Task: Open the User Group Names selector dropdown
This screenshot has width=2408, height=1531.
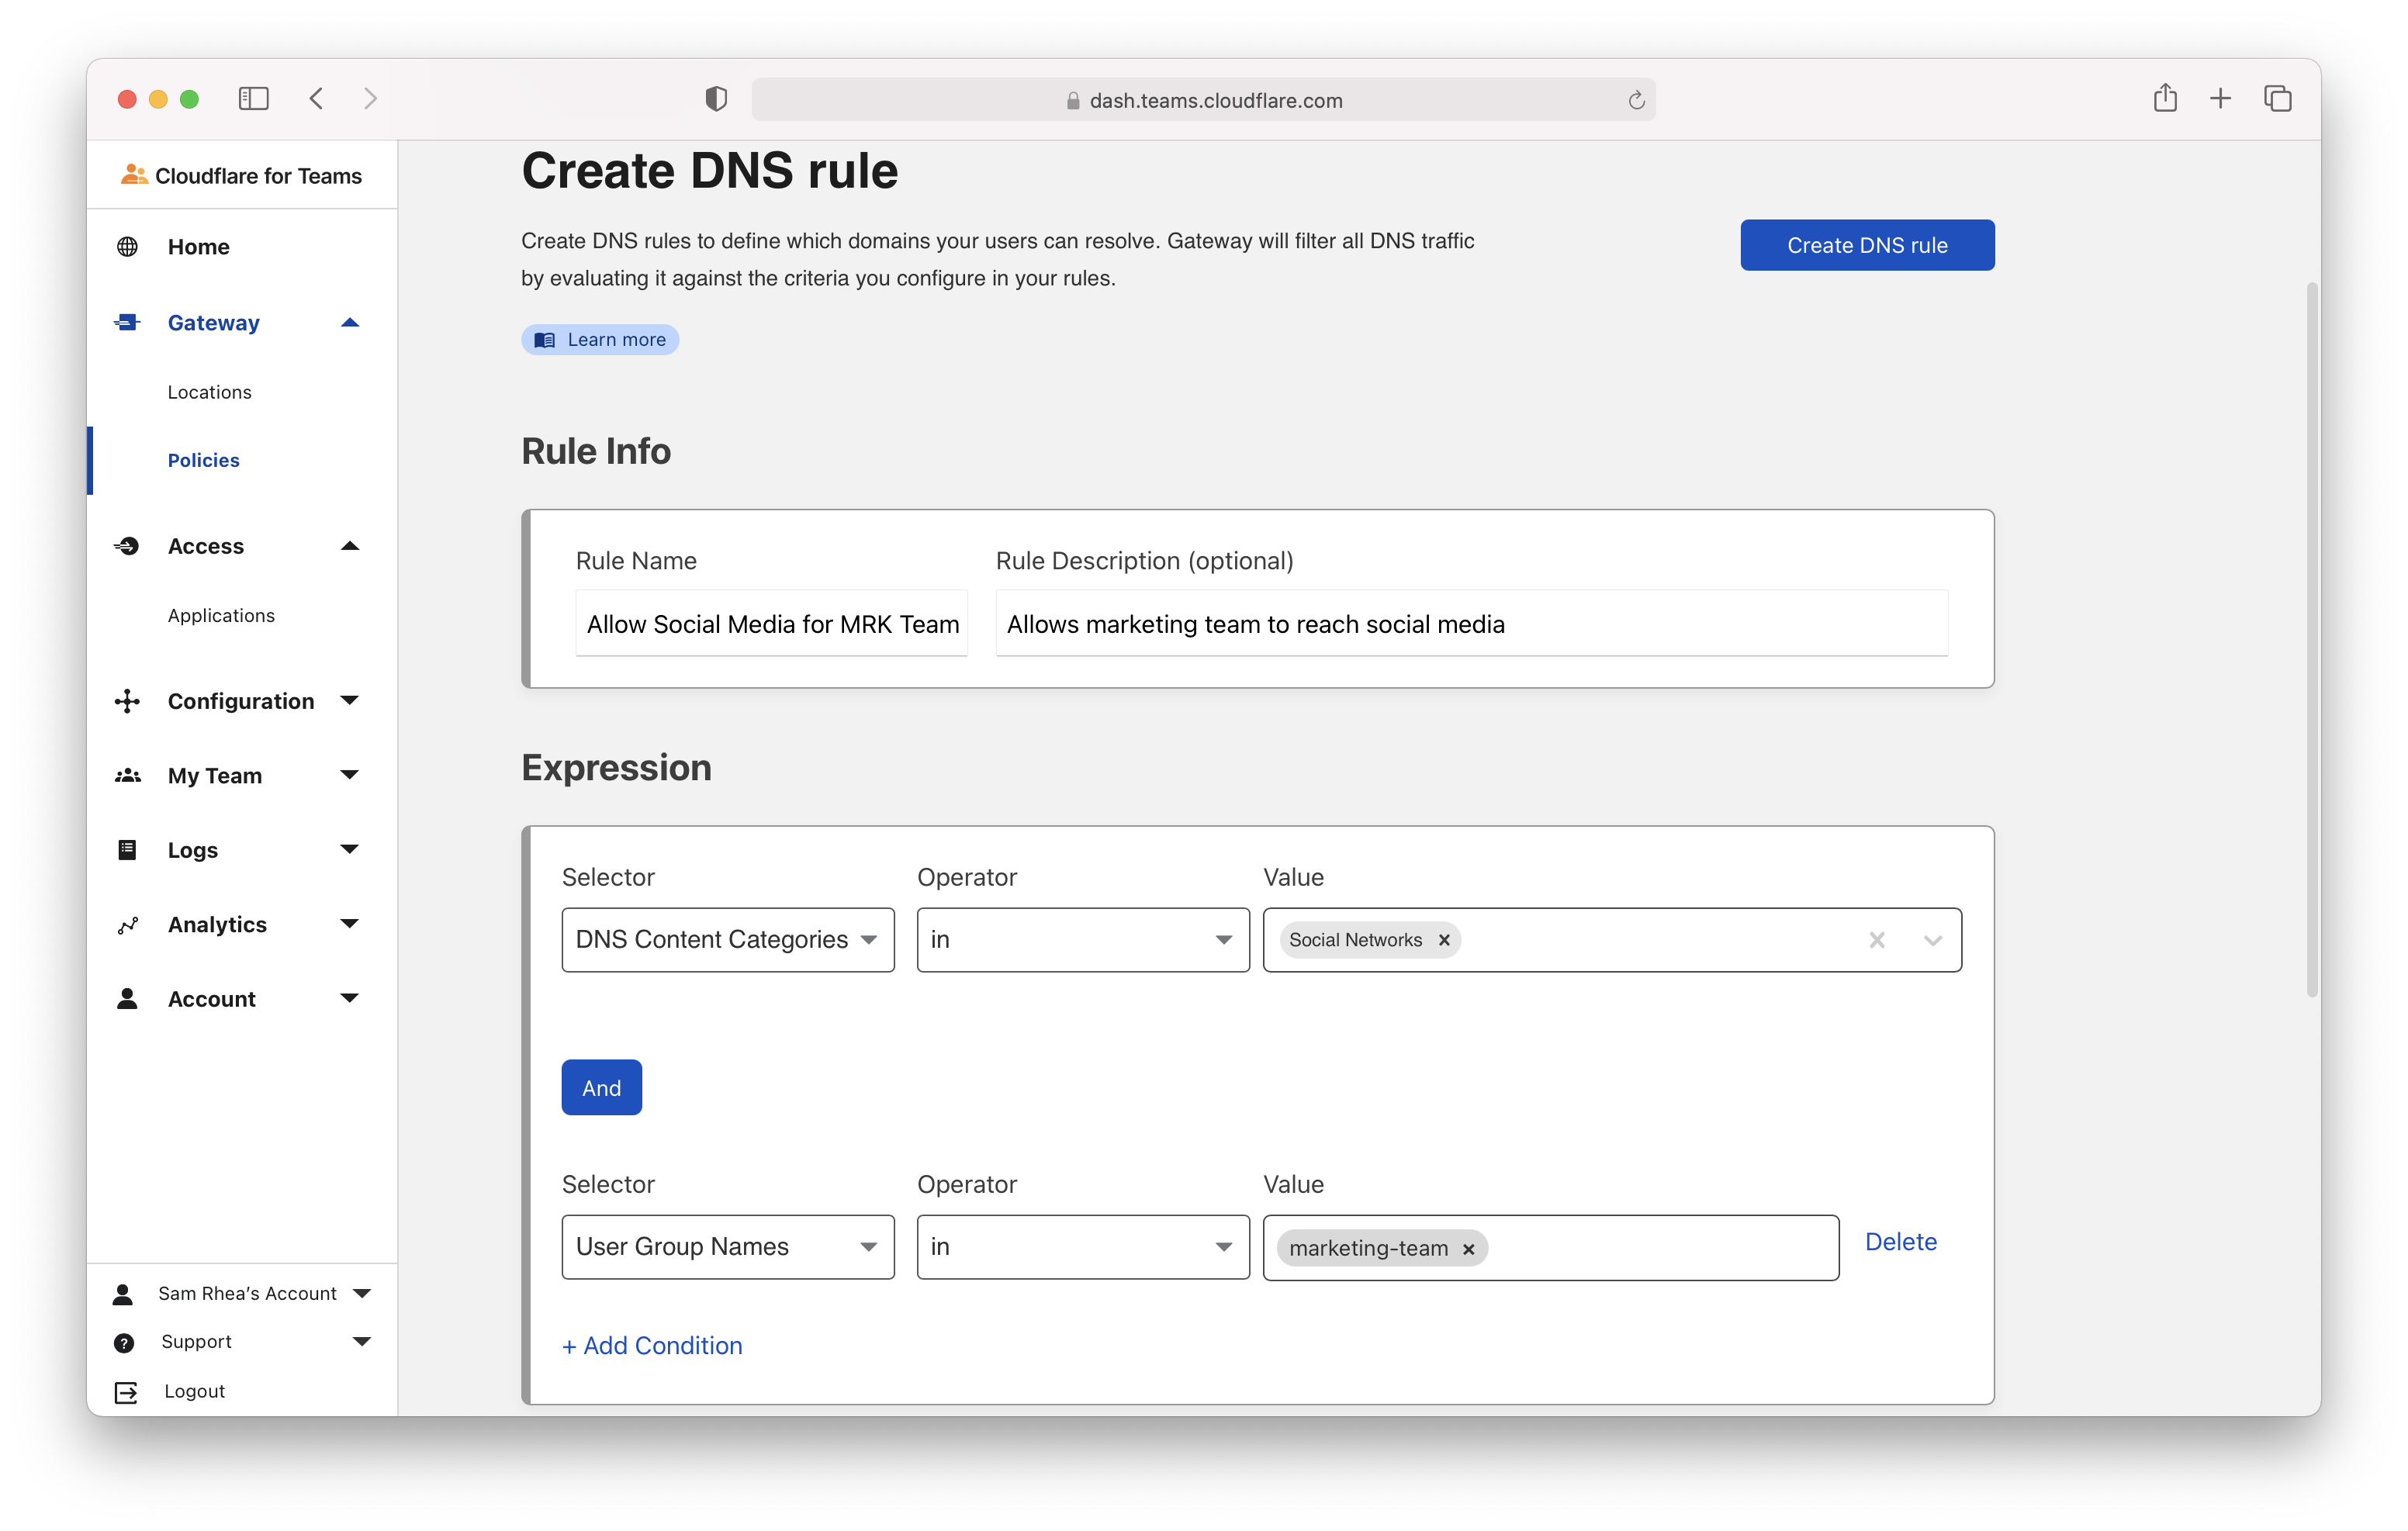Action: 727,1247
